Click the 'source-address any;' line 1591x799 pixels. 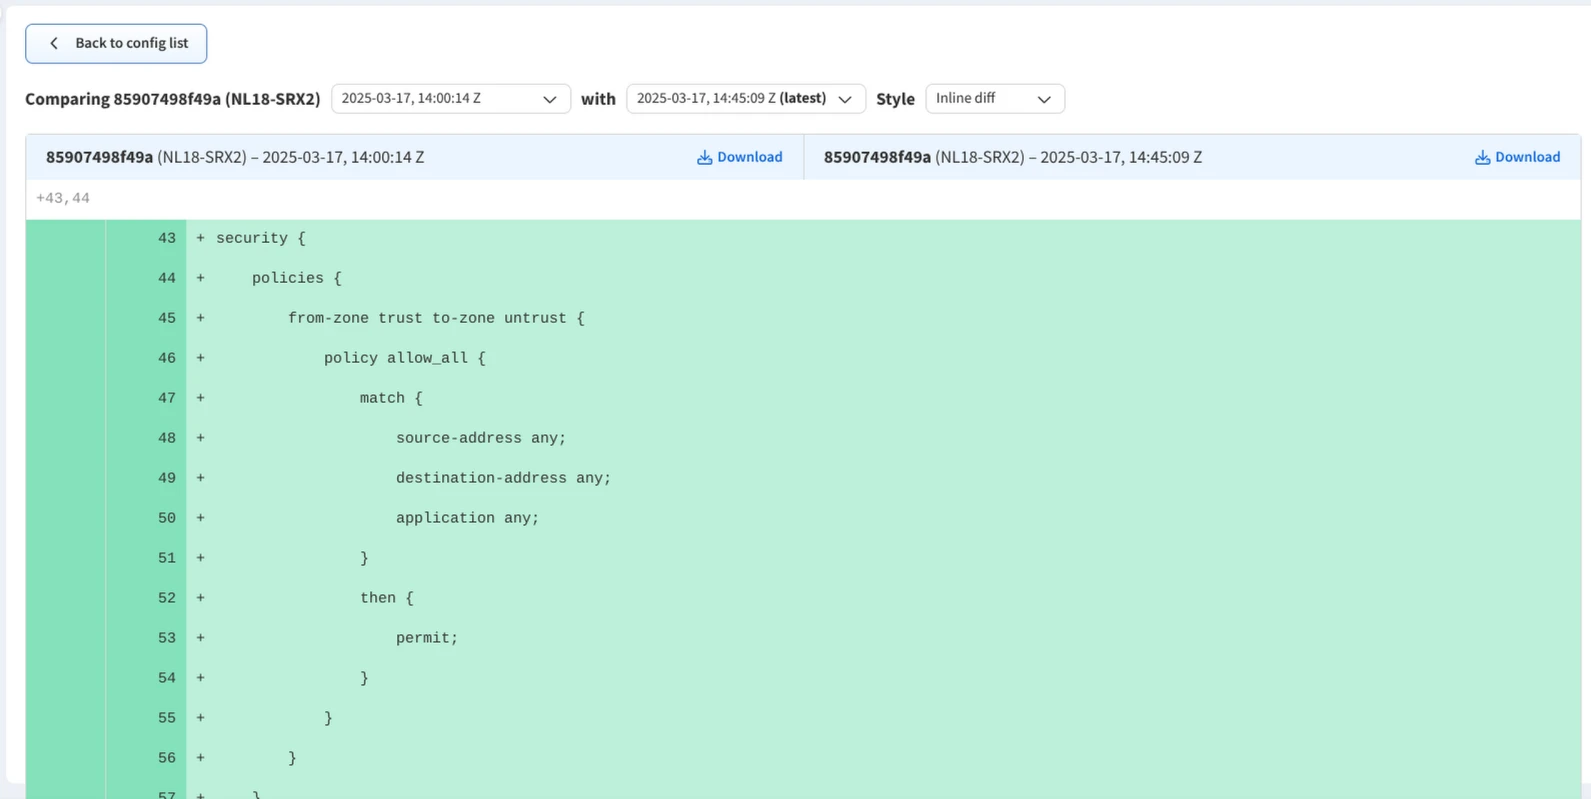480,438
